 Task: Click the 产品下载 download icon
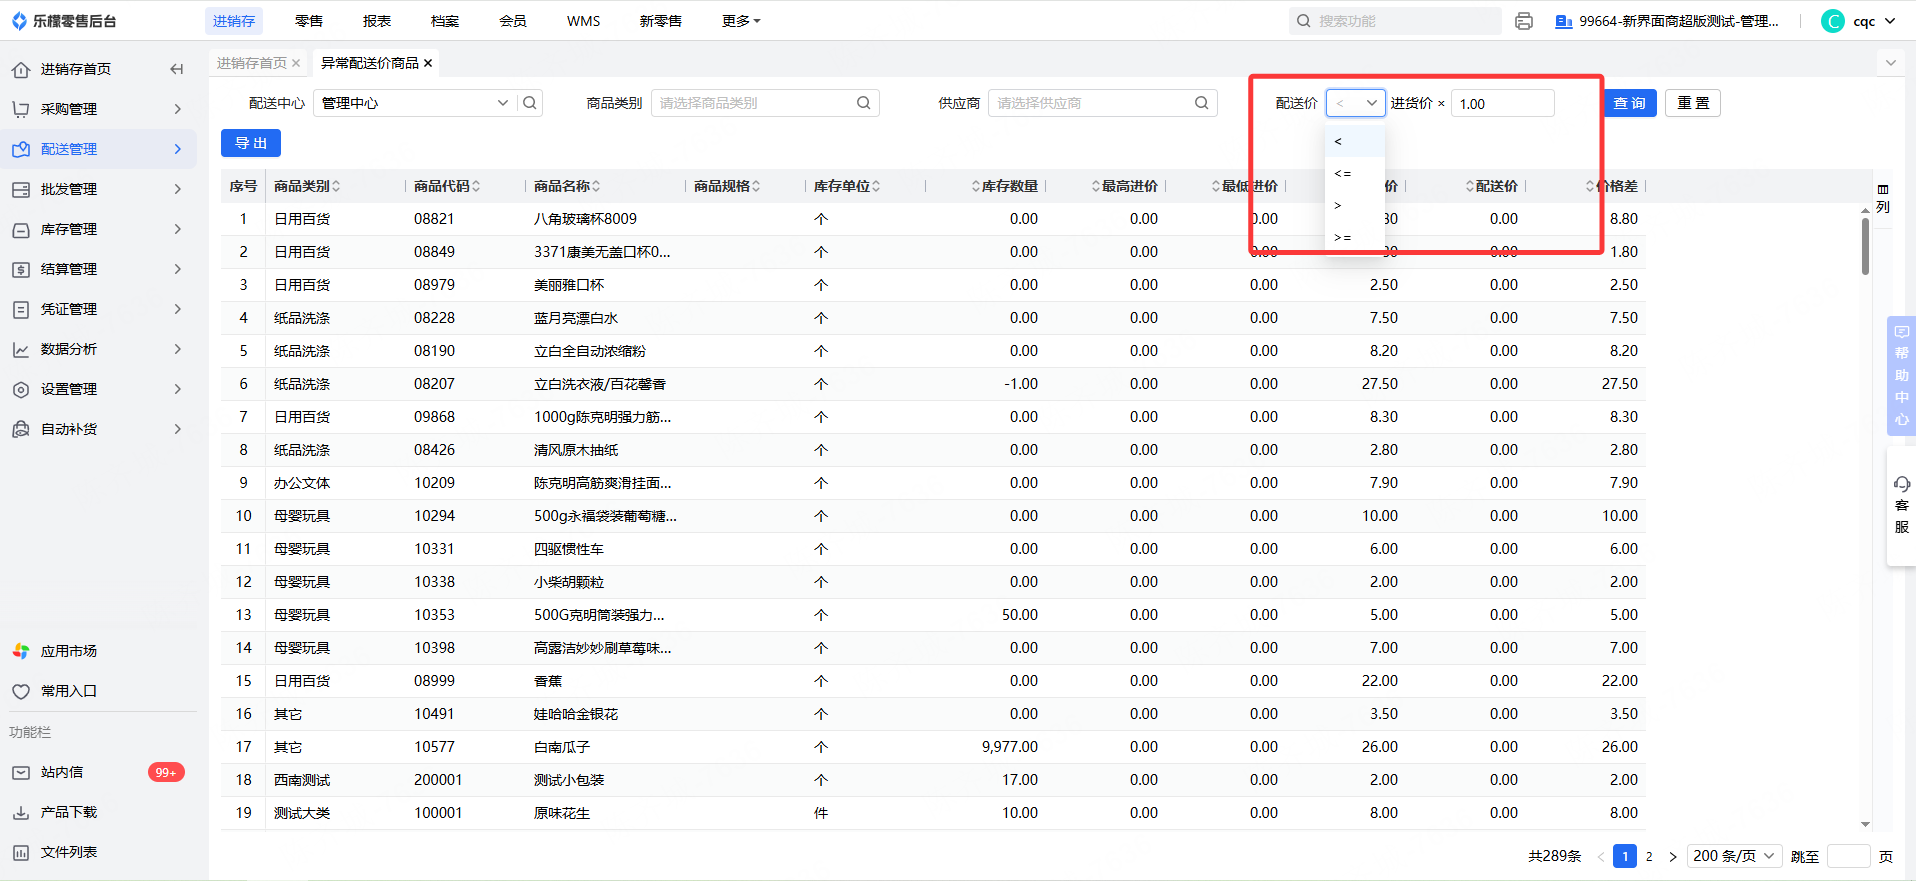coord(21,812)
